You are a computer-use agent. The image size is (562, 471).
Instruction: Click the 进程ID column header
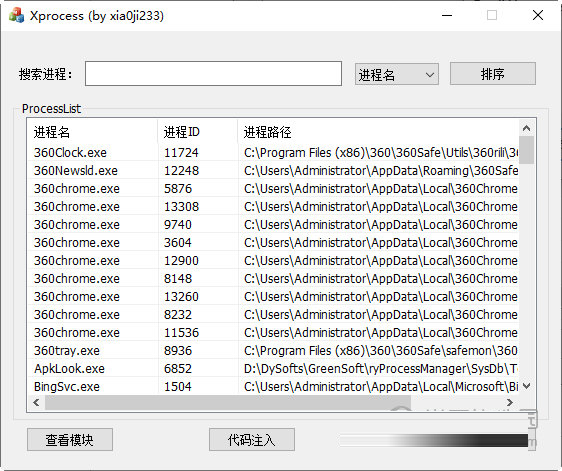pyautogui.click(x=197, y=132)
